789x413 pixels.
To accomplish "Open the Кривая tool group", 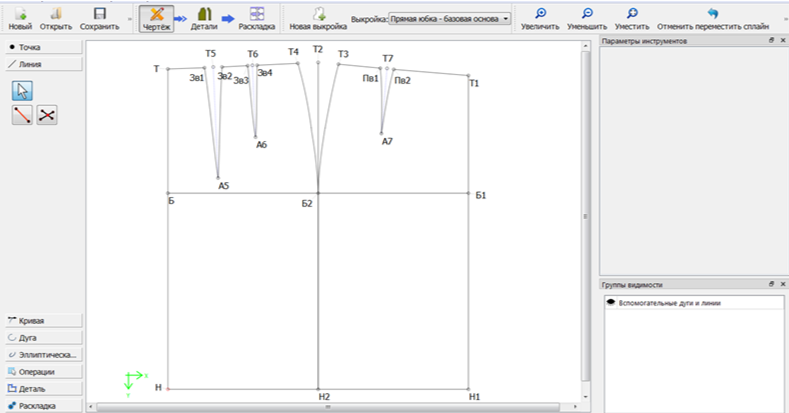I will [x=44, y=320].
